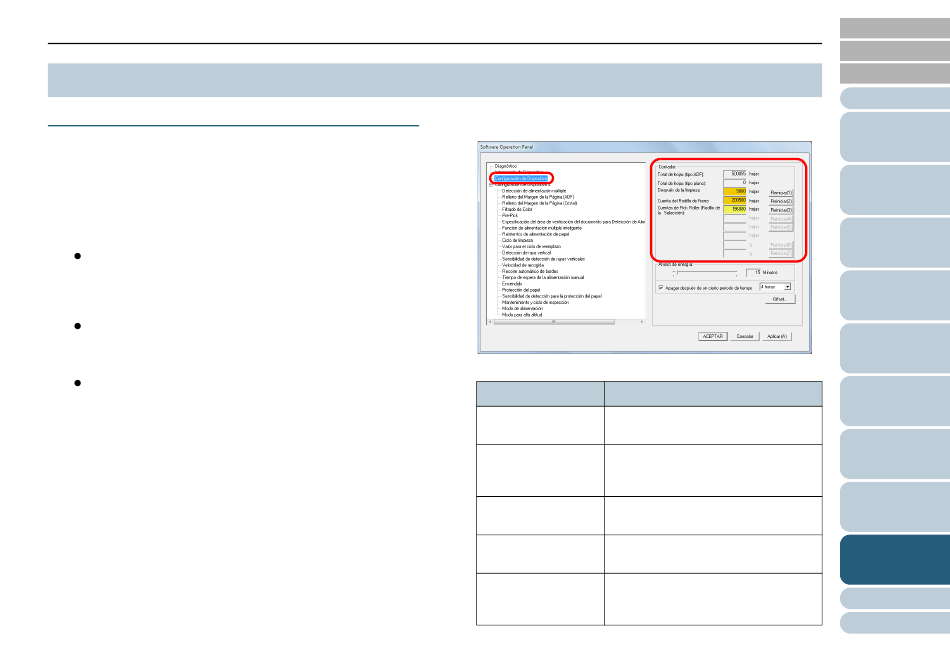
Task: Select highlighted Configuración de Dispositivo tree item
Action: [x=520, y=178]
